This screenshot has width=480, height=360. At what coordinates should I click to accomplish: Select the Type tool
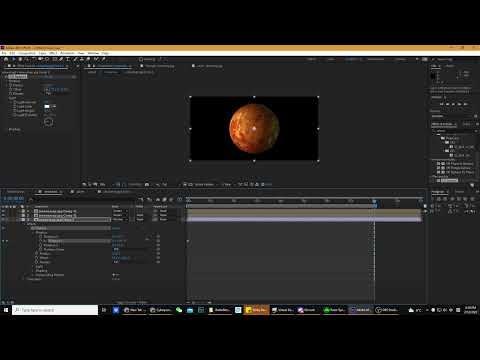point(68,59)
